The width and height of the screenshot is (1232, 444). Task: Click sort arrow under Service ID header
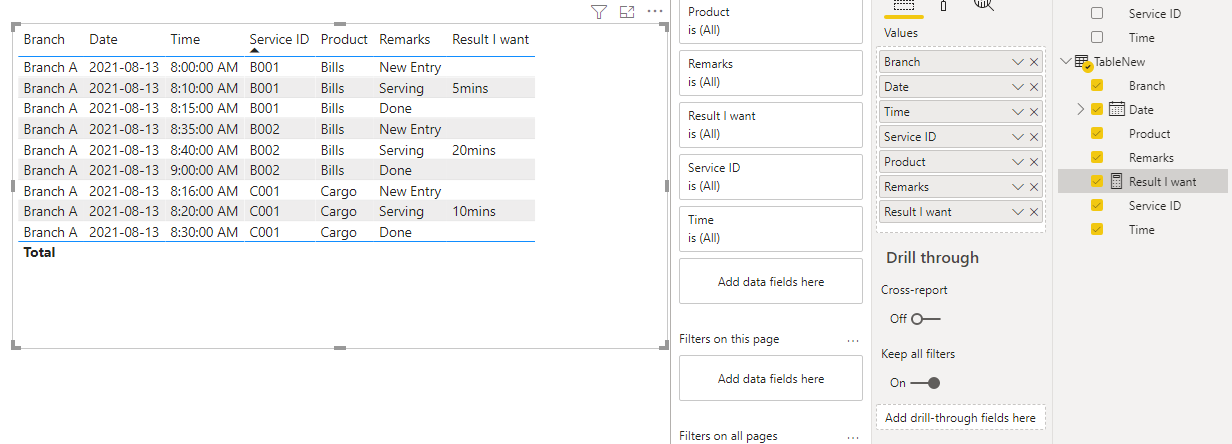254,50
